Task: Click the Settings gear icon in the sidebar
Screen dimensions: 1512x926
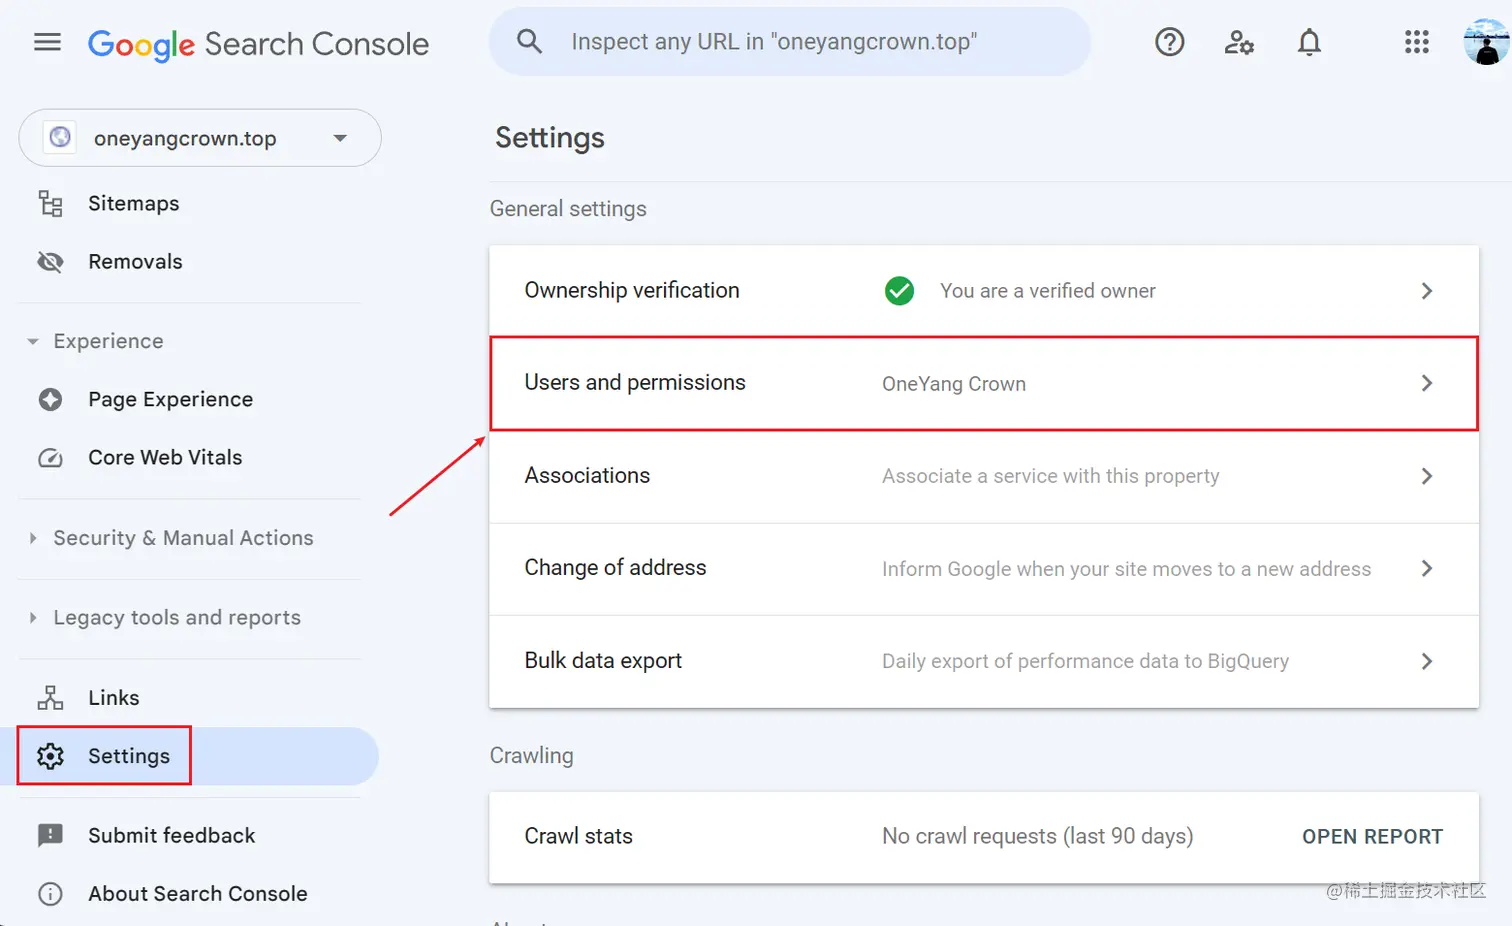Action: point(50,756)
